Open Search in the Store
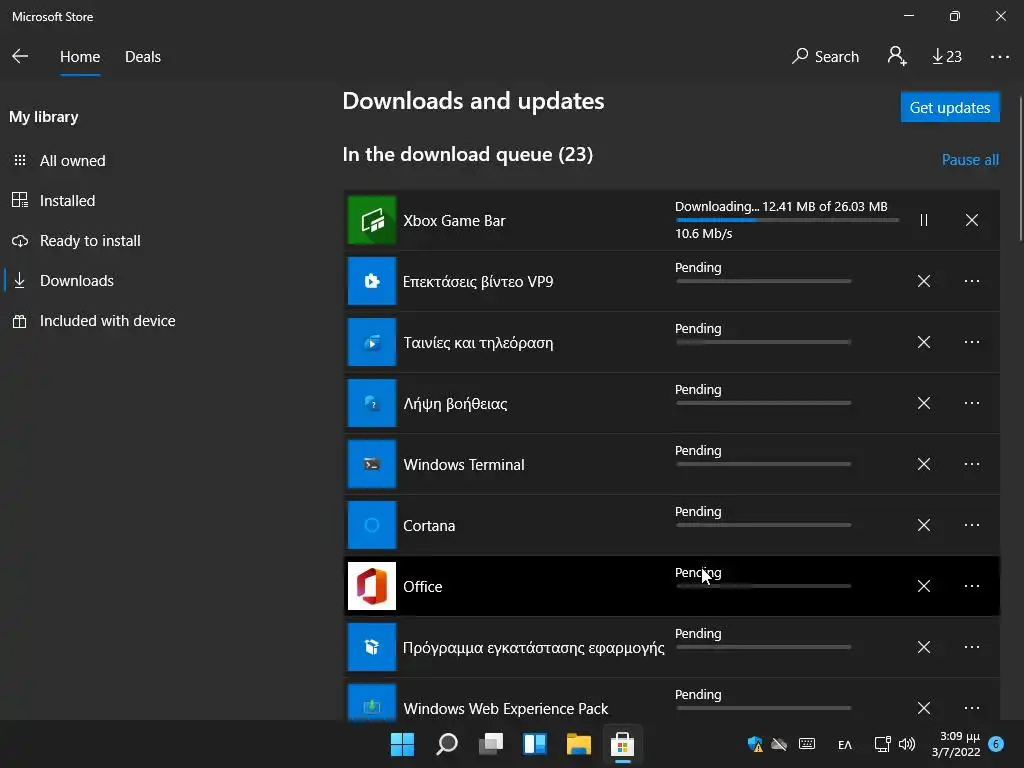The height and width of the screenshot is (768, 1024). [x=825, y=57]
